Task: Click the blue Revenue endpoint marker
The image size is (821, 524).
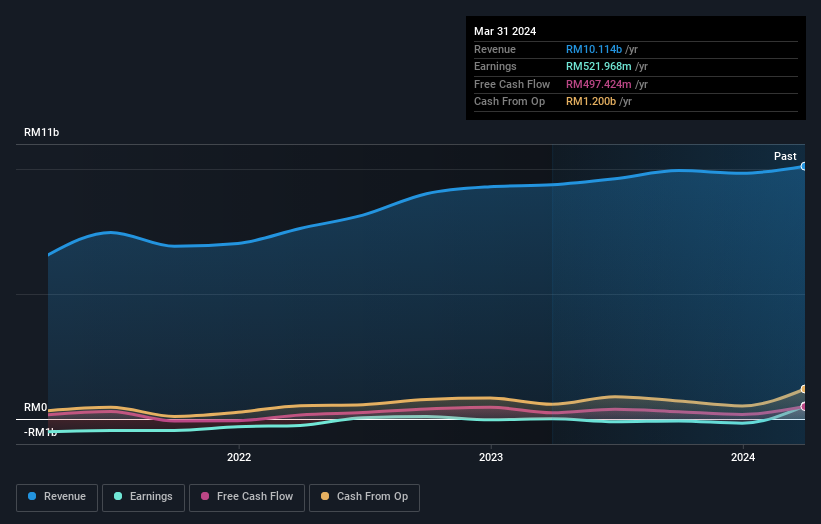Action: pyautogui.click(x=804, y=166)
